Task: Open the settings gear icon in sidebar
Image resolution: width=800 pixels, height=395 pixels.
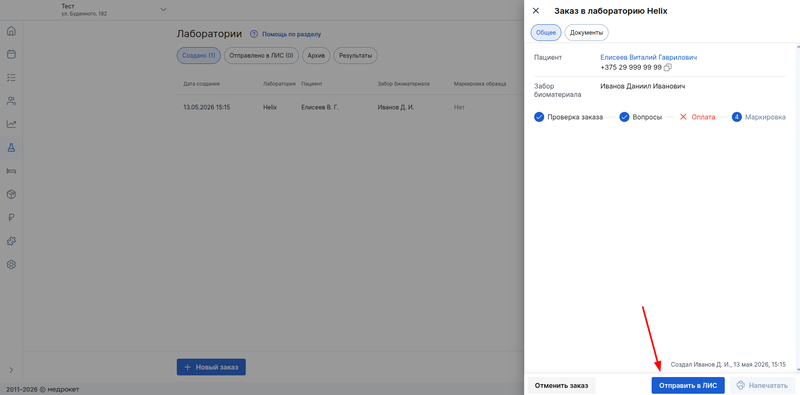Action: click(x=11, y=265)
